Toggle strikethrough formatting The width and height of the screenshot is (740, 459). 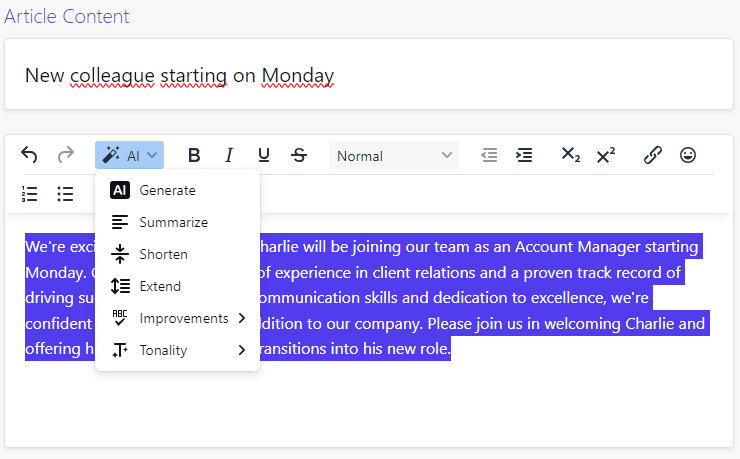(x=299, y=155)
